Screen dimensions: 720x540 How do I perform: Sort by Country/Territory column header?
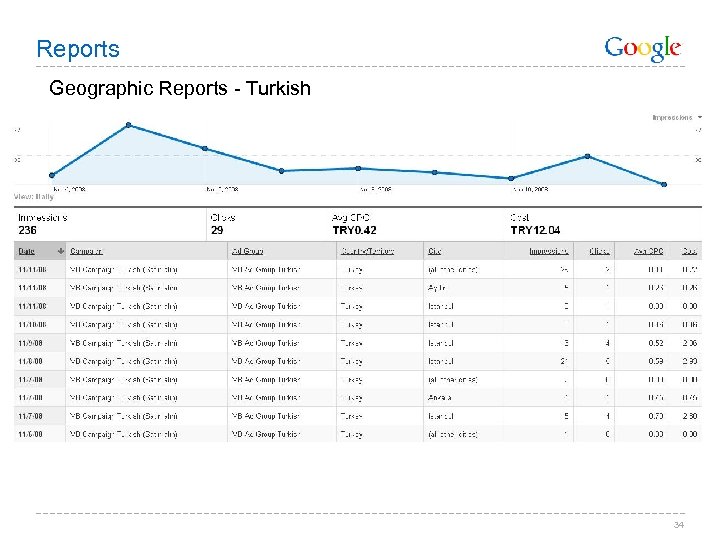(x=367, y=251)
